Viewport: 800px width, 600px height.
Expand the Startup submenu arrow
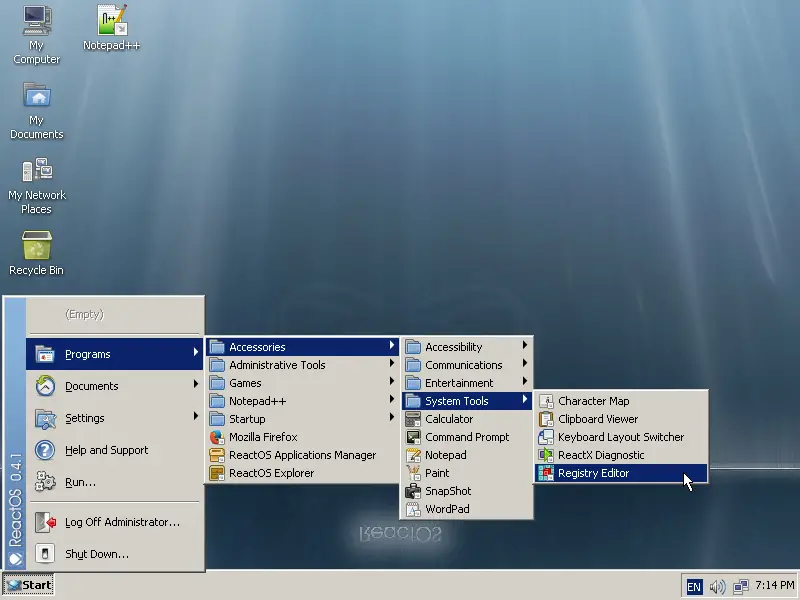click(391, 417)
